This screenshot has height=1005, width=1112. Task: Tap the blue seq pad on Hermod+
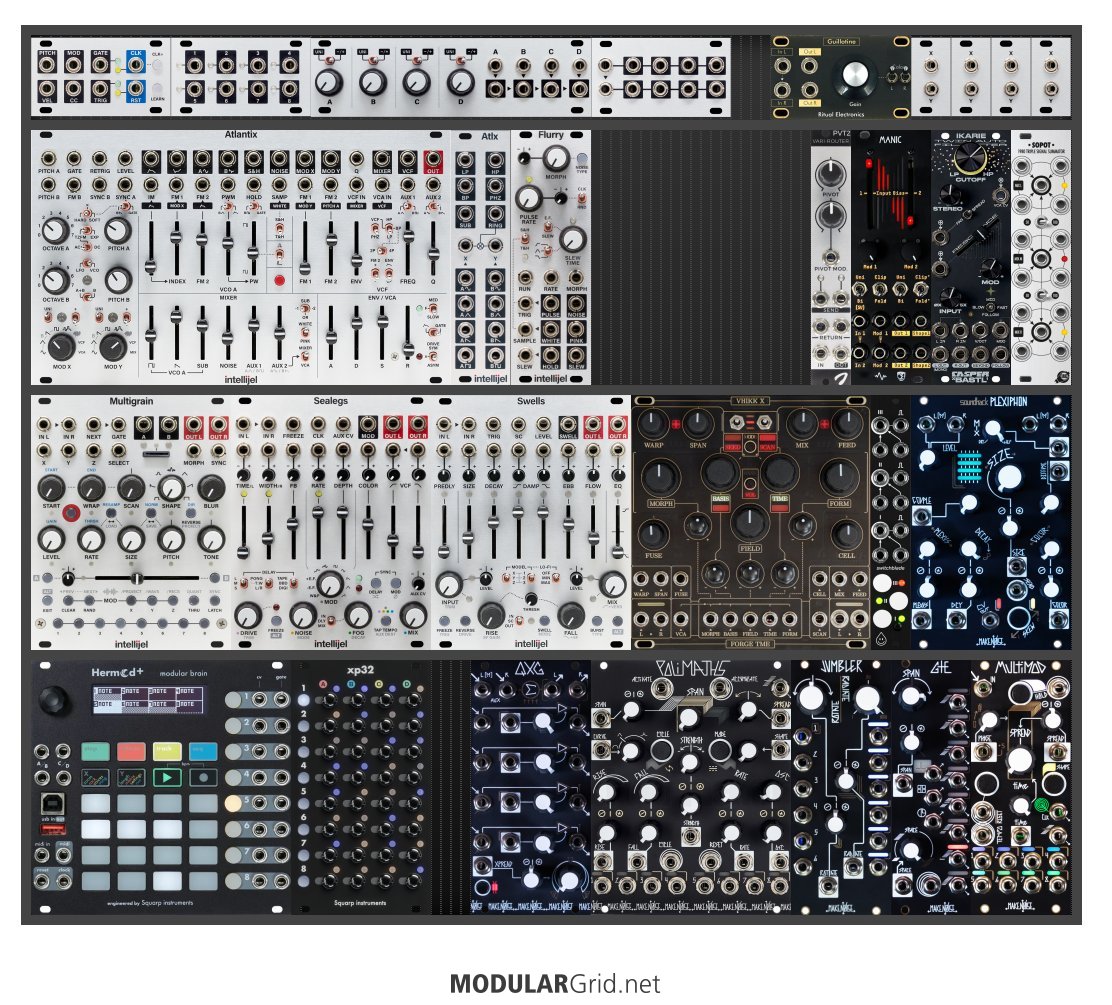pyautogui.click(x=203, y=750)
